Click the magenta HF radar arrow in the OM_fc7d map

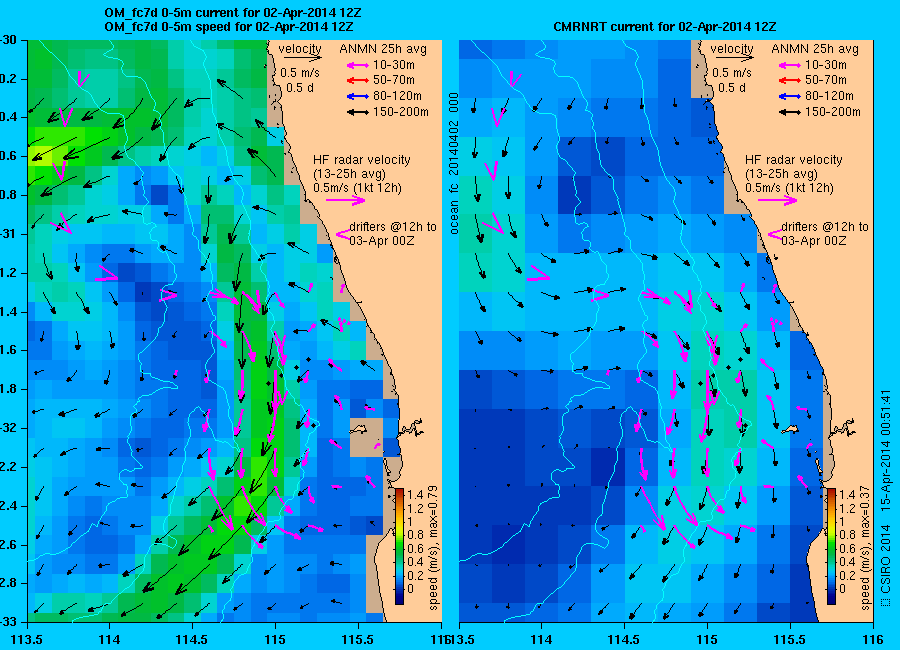tap(346, 200)
